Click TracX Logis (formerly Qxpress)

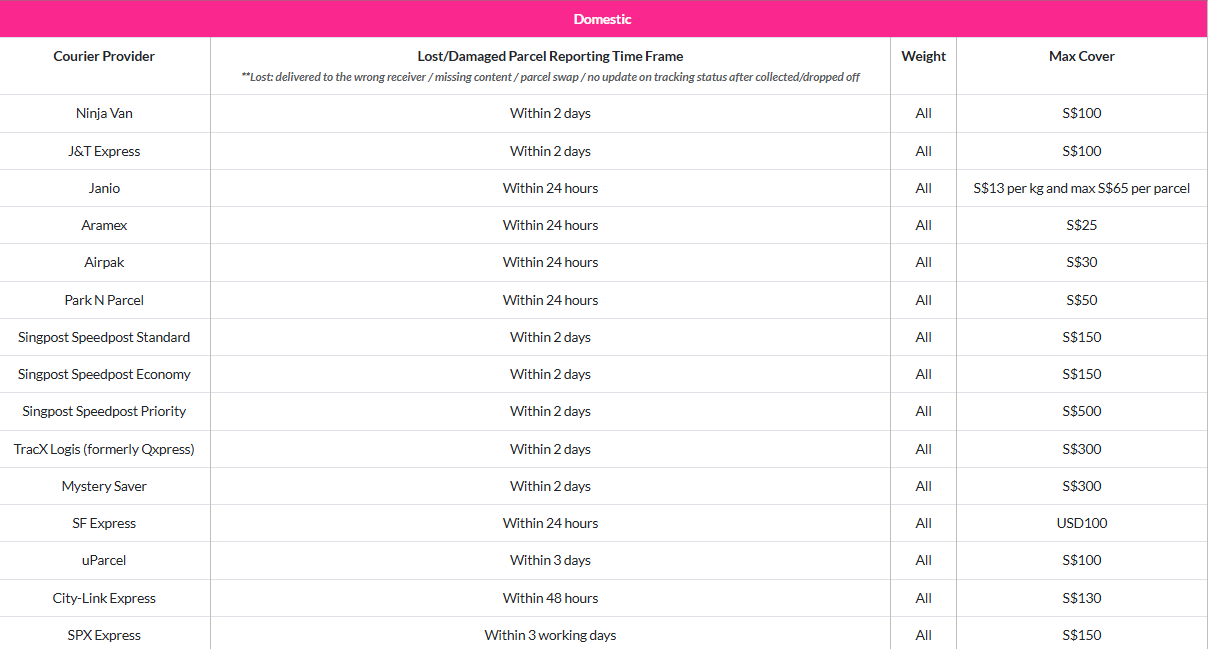click(x=104, y=449)
